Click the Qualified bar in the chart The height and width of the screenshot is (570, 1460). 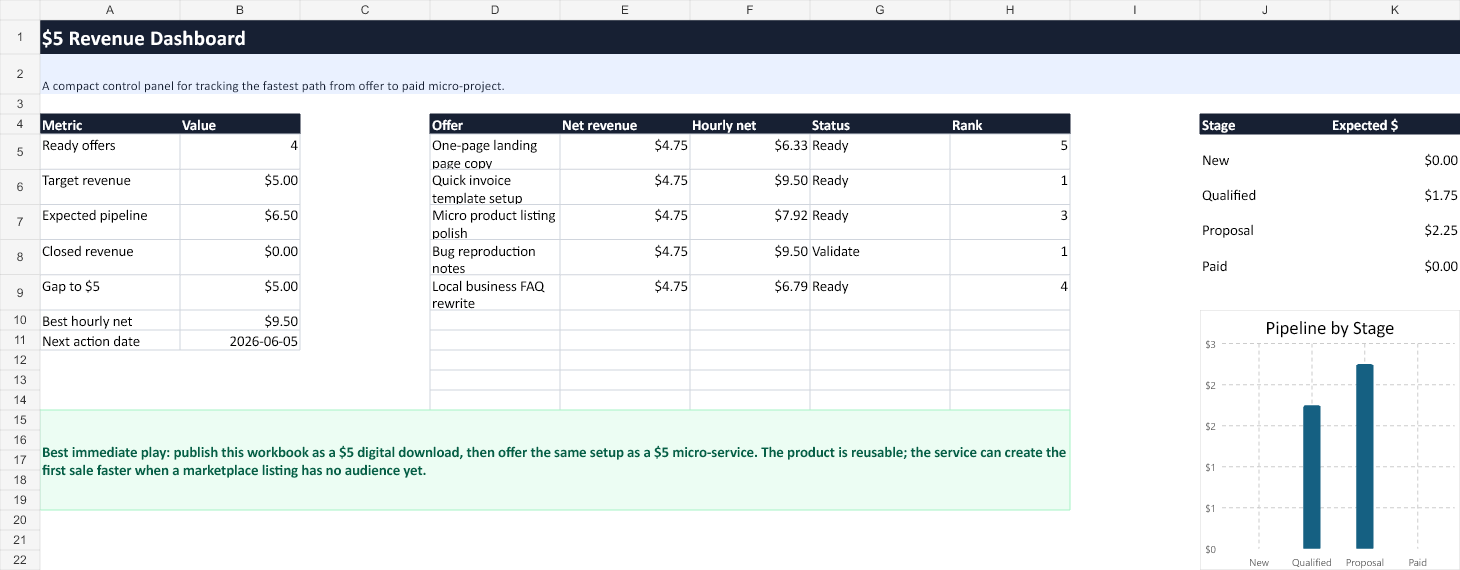pyautogui.click(x=1312, y=477)
